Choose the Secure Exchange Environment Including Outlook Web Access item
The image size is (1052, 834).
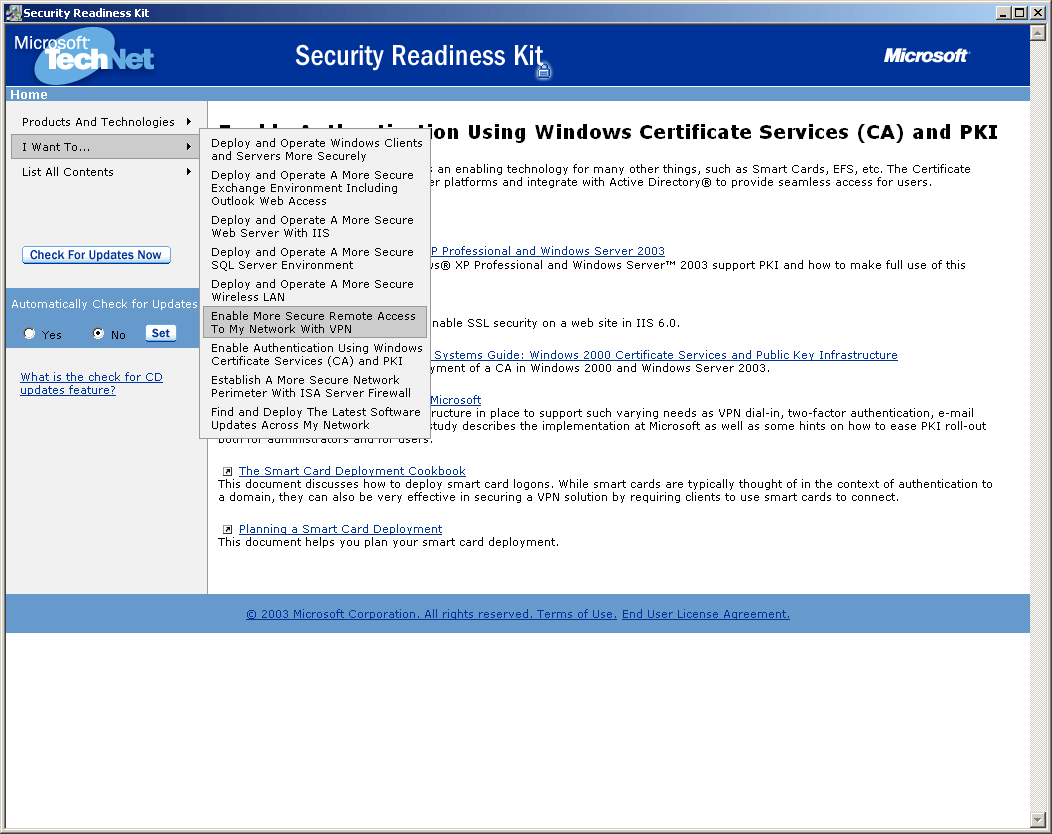(315, 188)
